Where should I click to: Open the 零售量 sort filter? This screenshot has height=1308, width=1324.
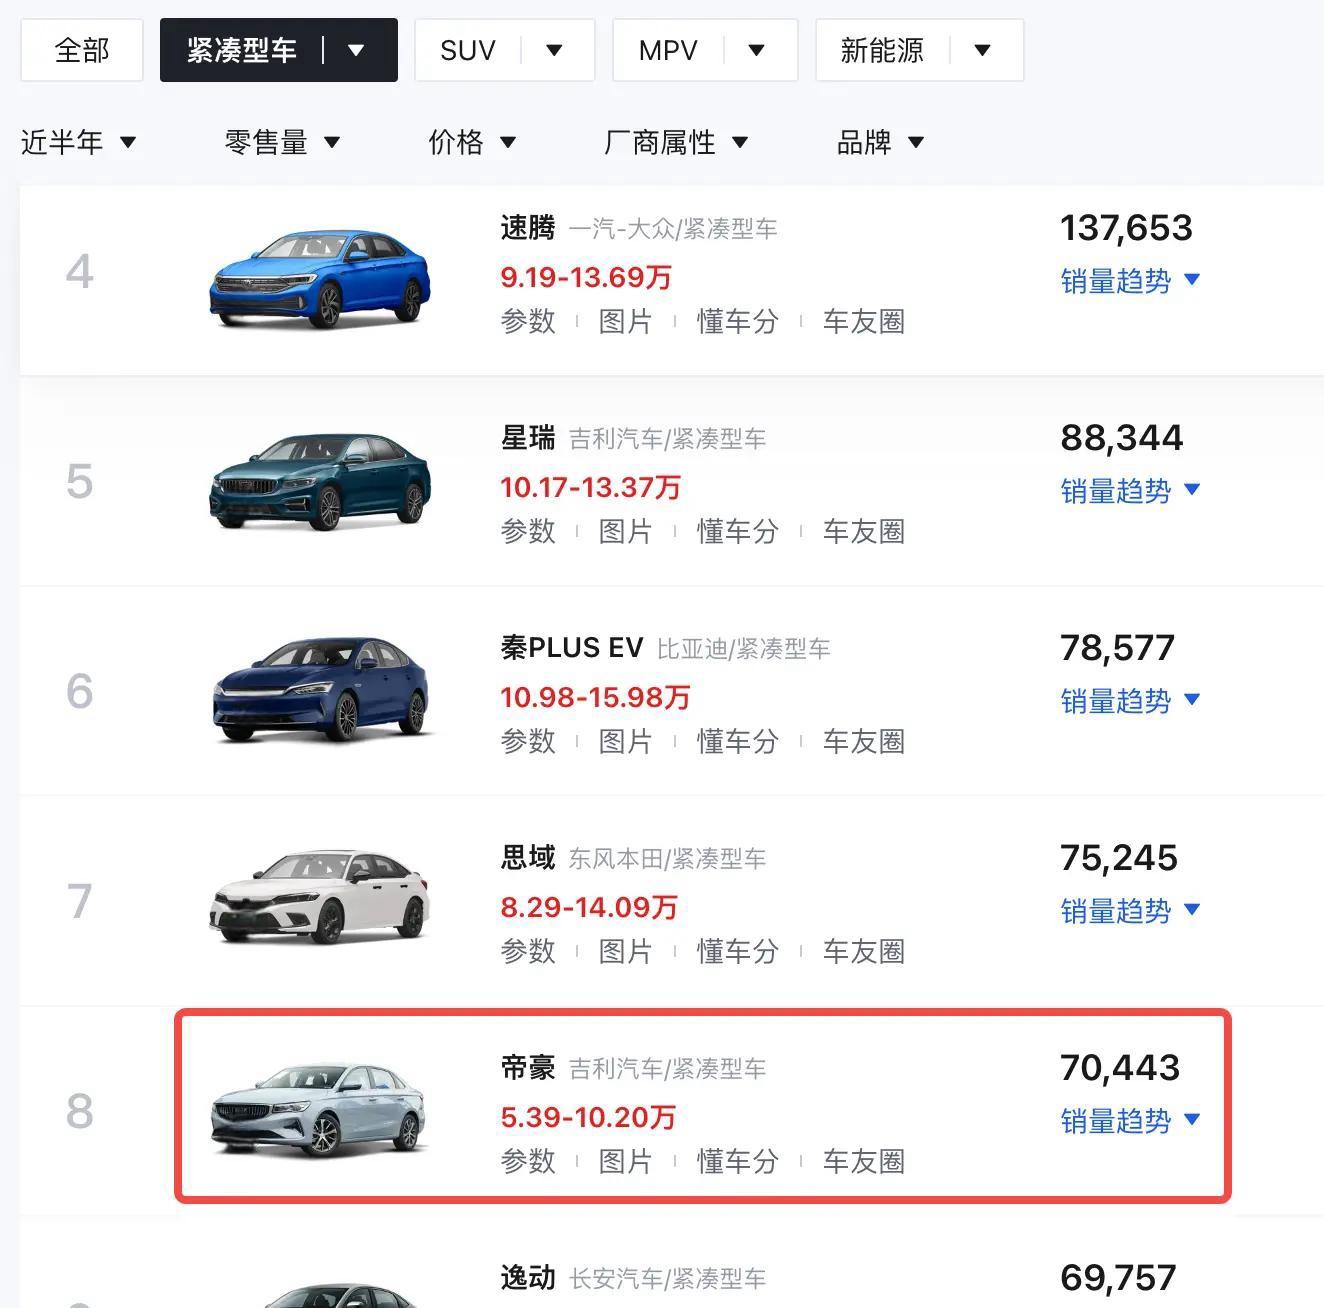click(282, 142)
